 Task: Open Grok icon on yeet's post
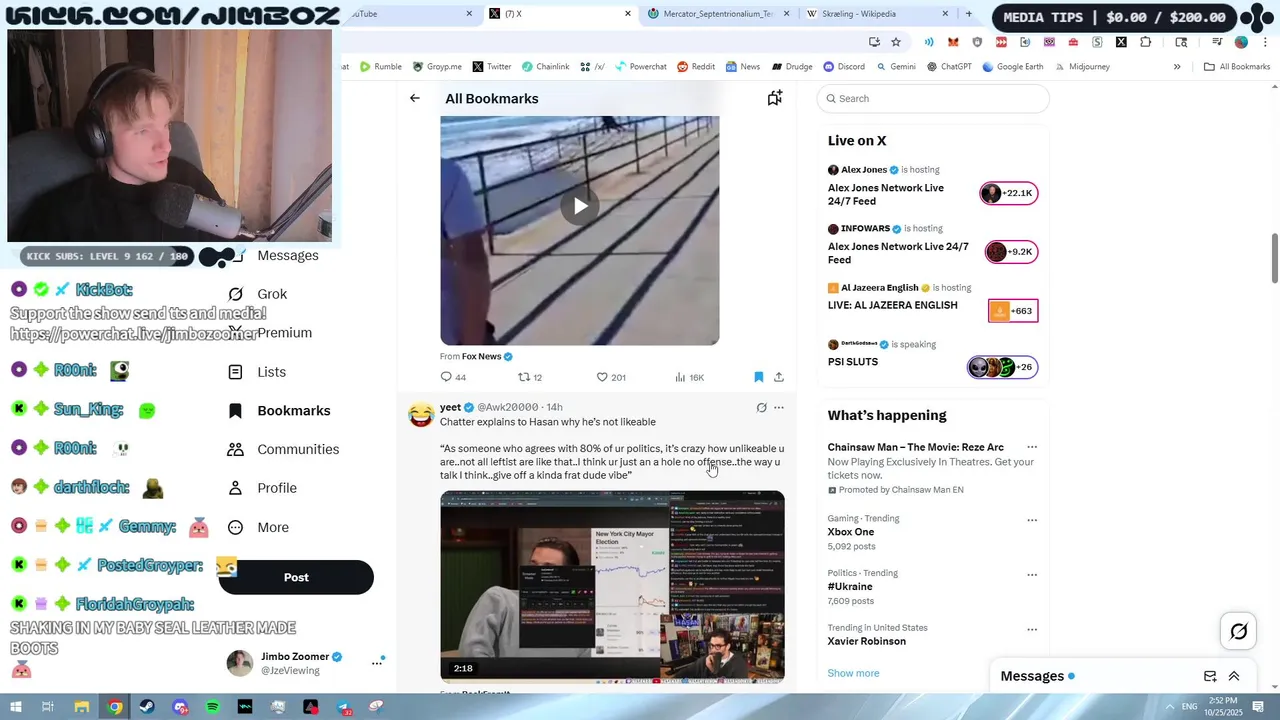761,407
